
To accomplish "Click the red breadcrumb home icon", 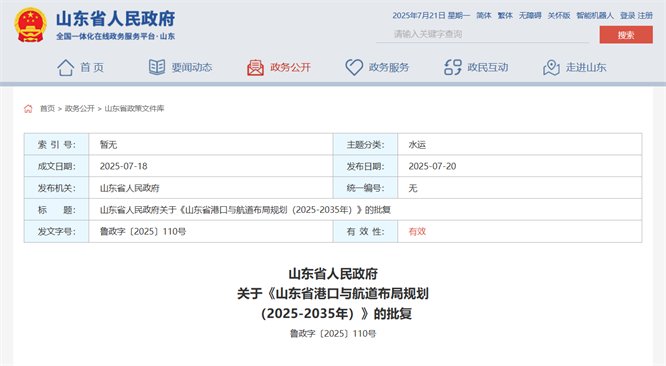I will [28, 109].
